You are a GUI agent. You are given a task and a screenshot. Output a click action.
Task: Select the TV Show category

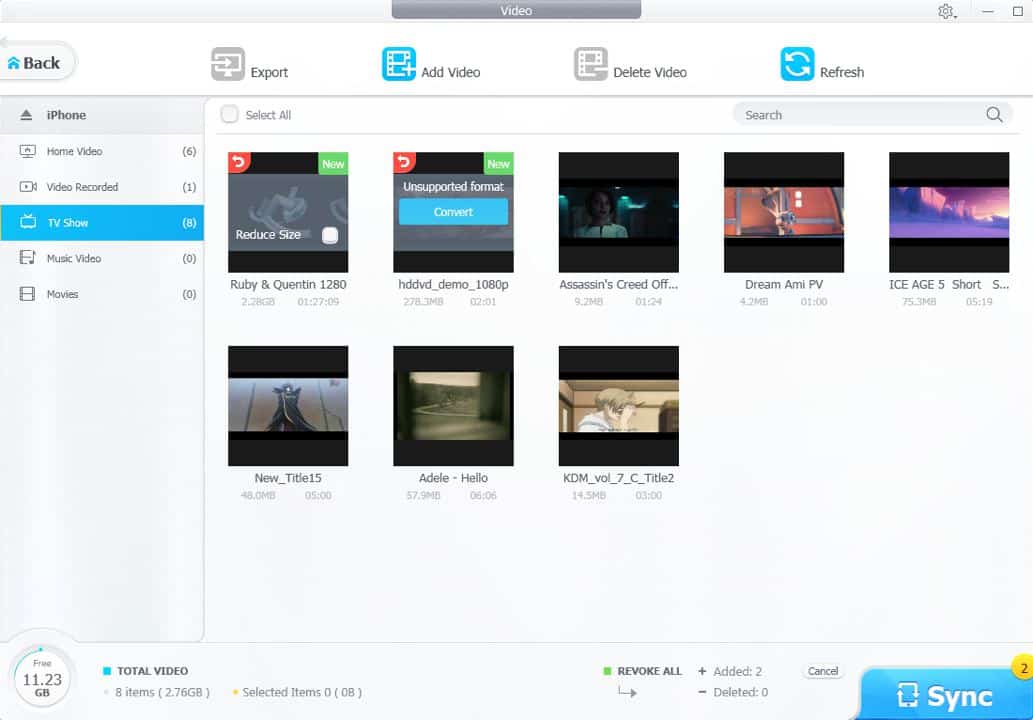pyautogui.click(x=102, y=223)
